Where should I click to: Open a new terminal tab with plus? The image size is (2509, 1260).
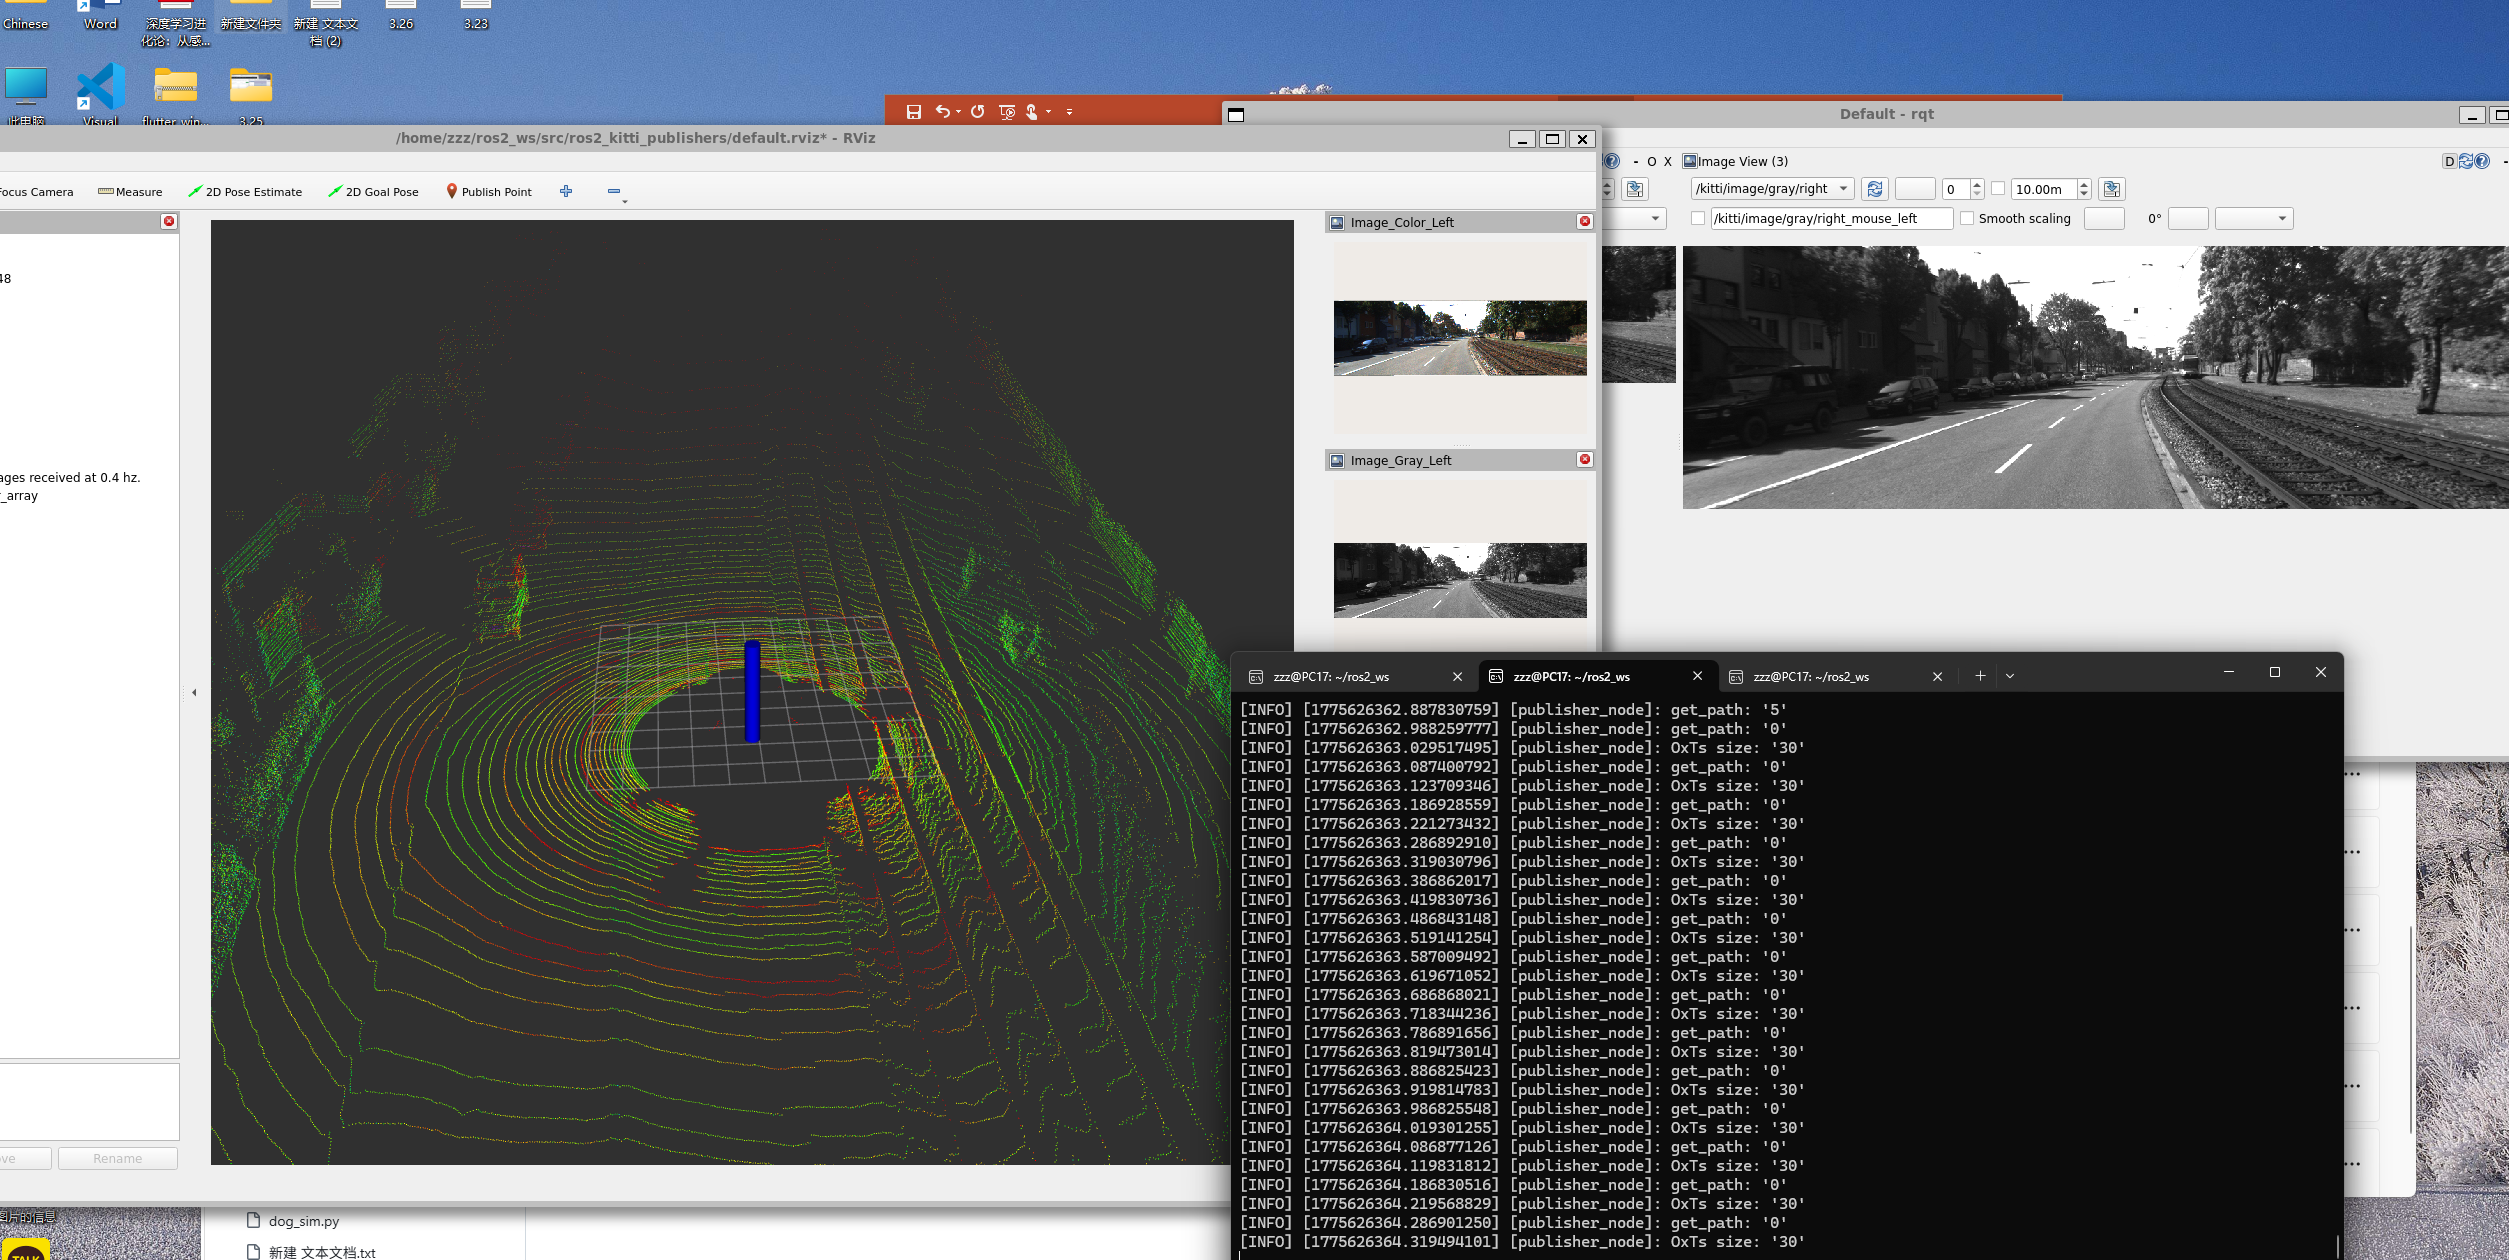(x=1980, y=676)
